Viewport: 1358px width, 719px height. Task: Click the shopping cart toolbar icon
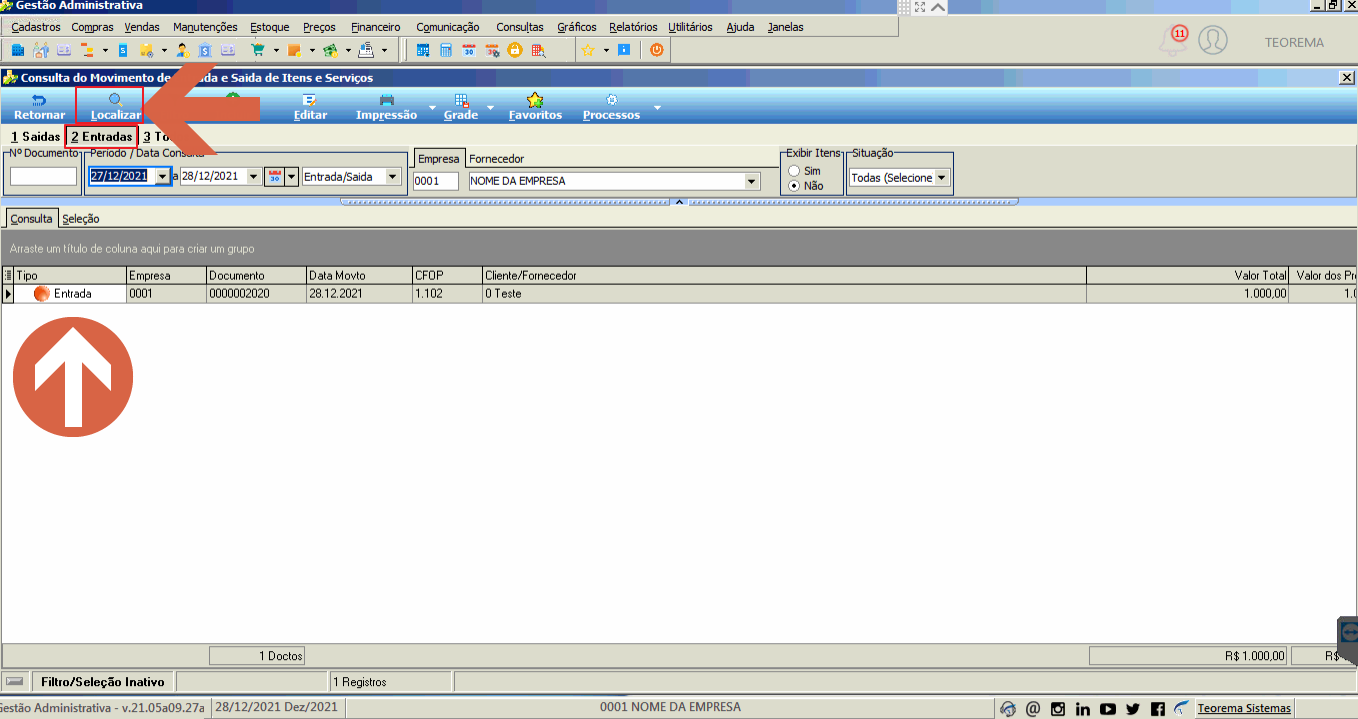[x=258, y=49]
